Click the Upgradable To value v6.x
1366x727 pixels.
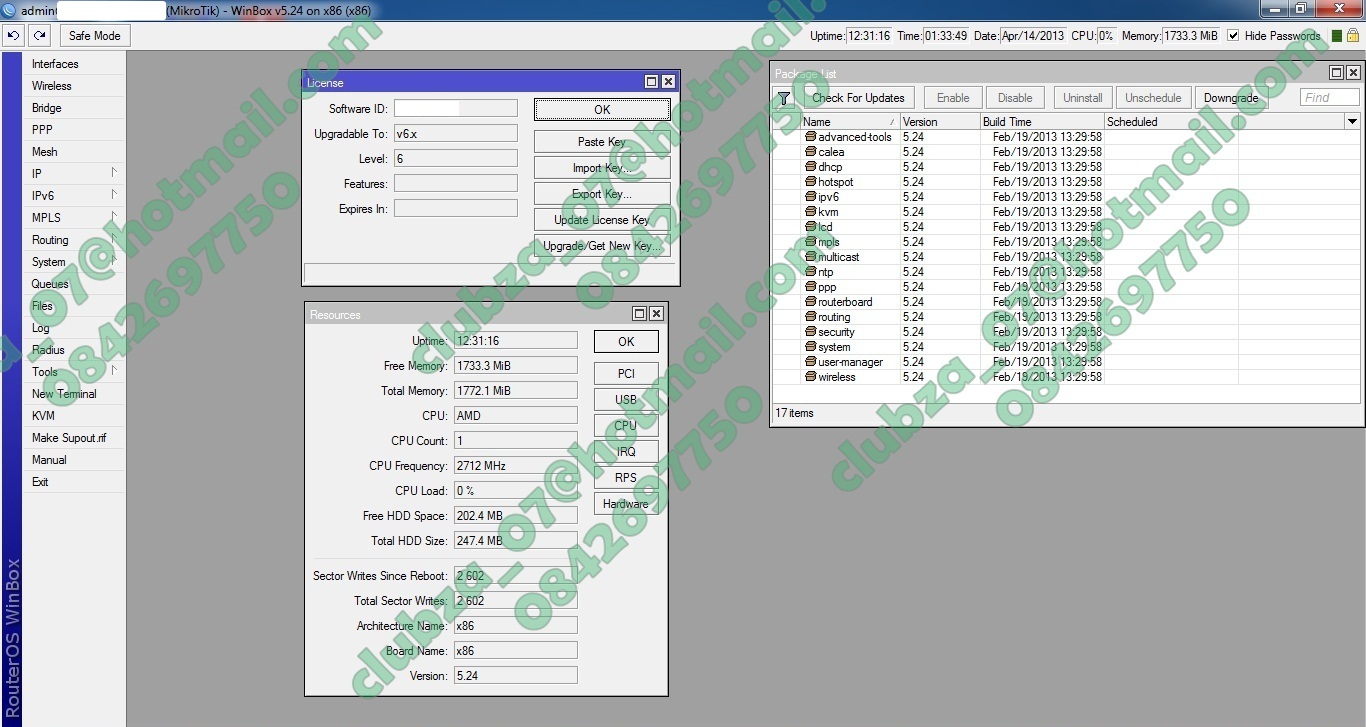point(456,133)
